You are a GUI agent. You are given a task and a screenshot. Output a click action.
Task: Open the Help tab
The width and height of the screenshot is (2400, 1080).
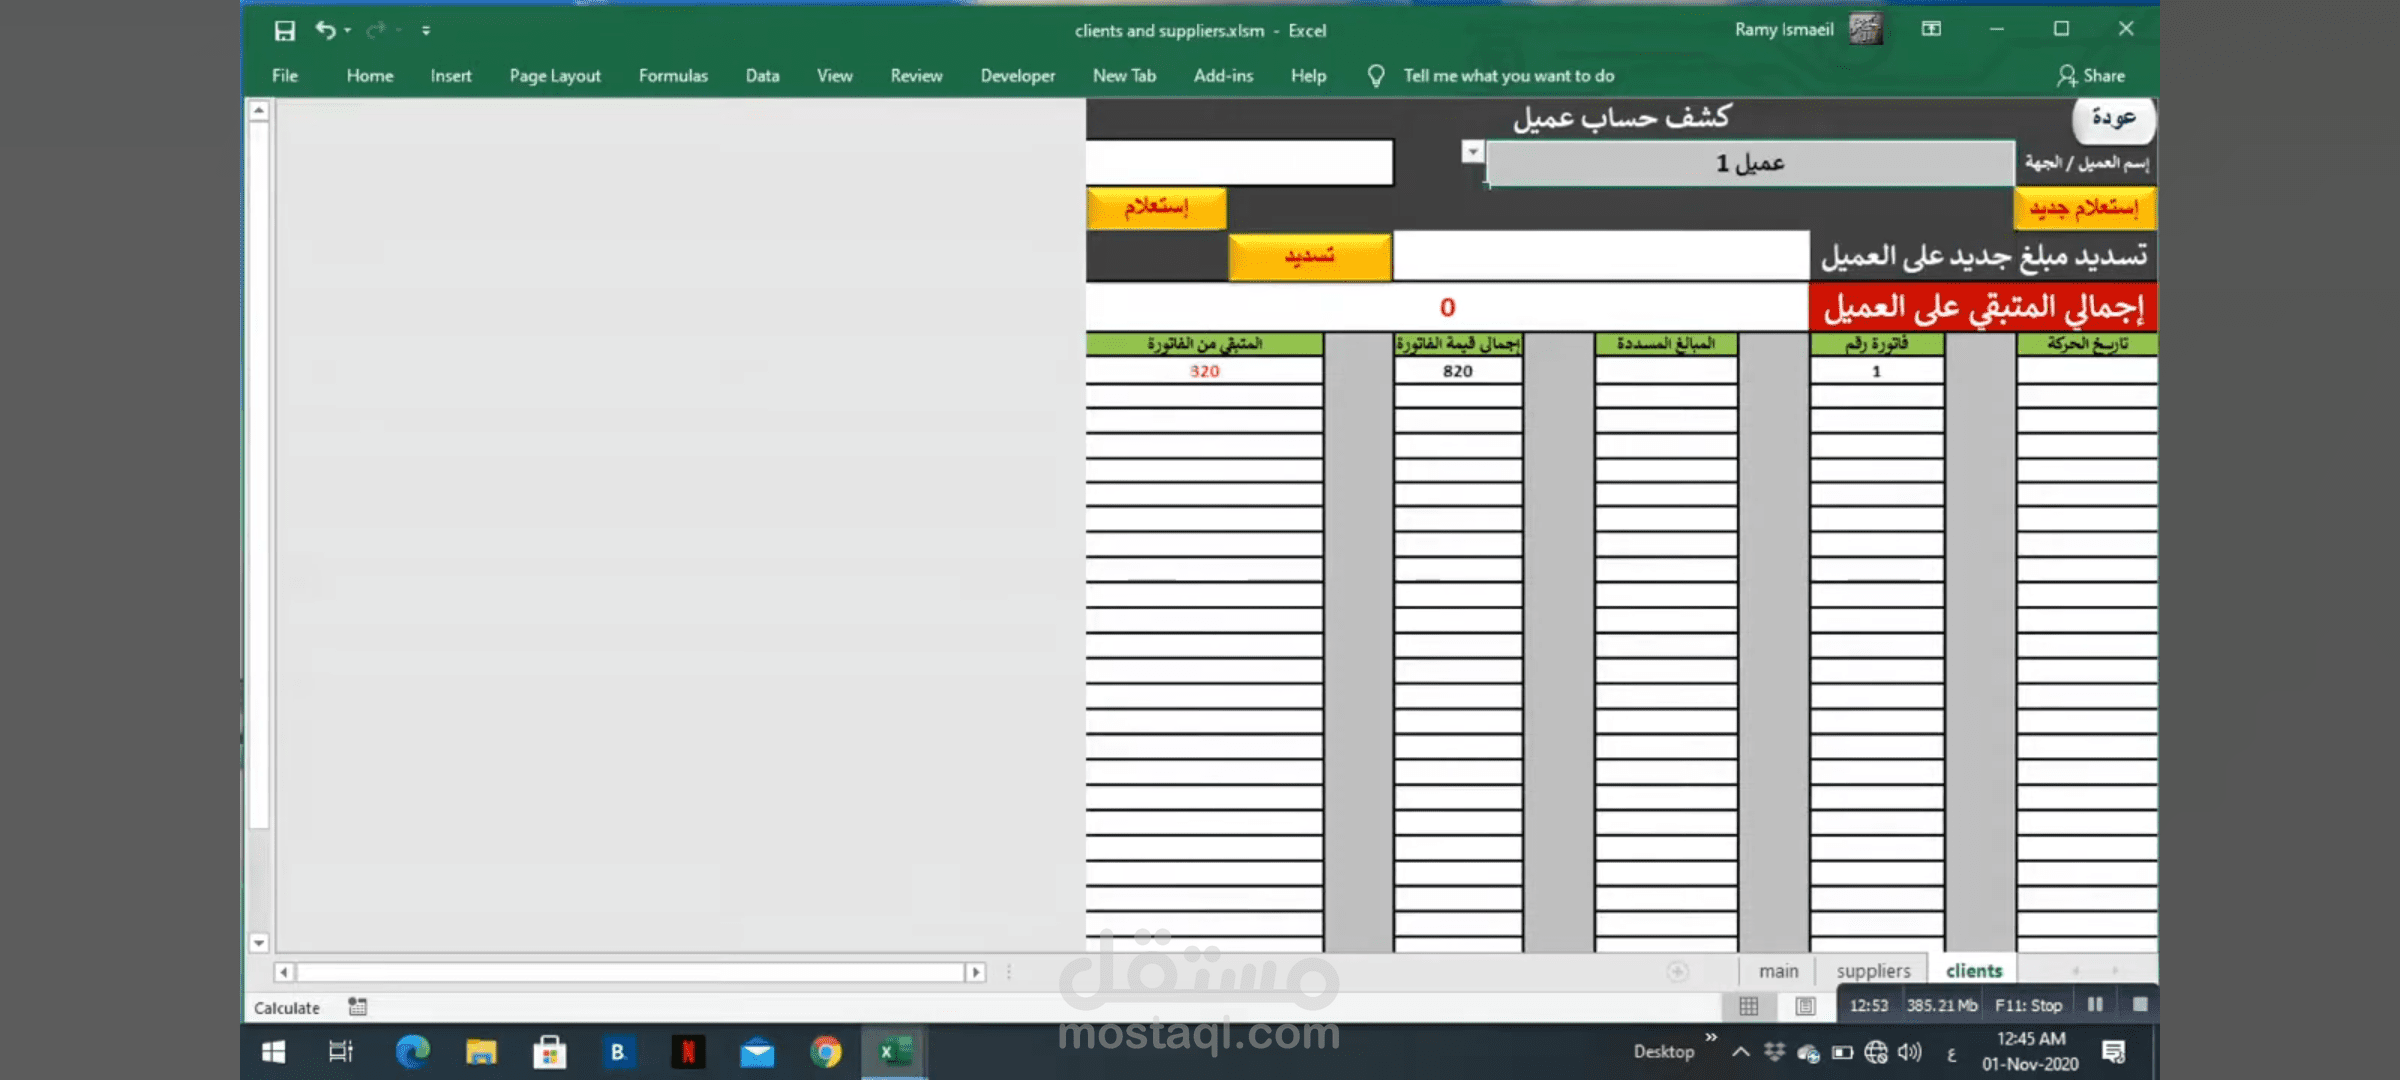[x=1308, y=76]
